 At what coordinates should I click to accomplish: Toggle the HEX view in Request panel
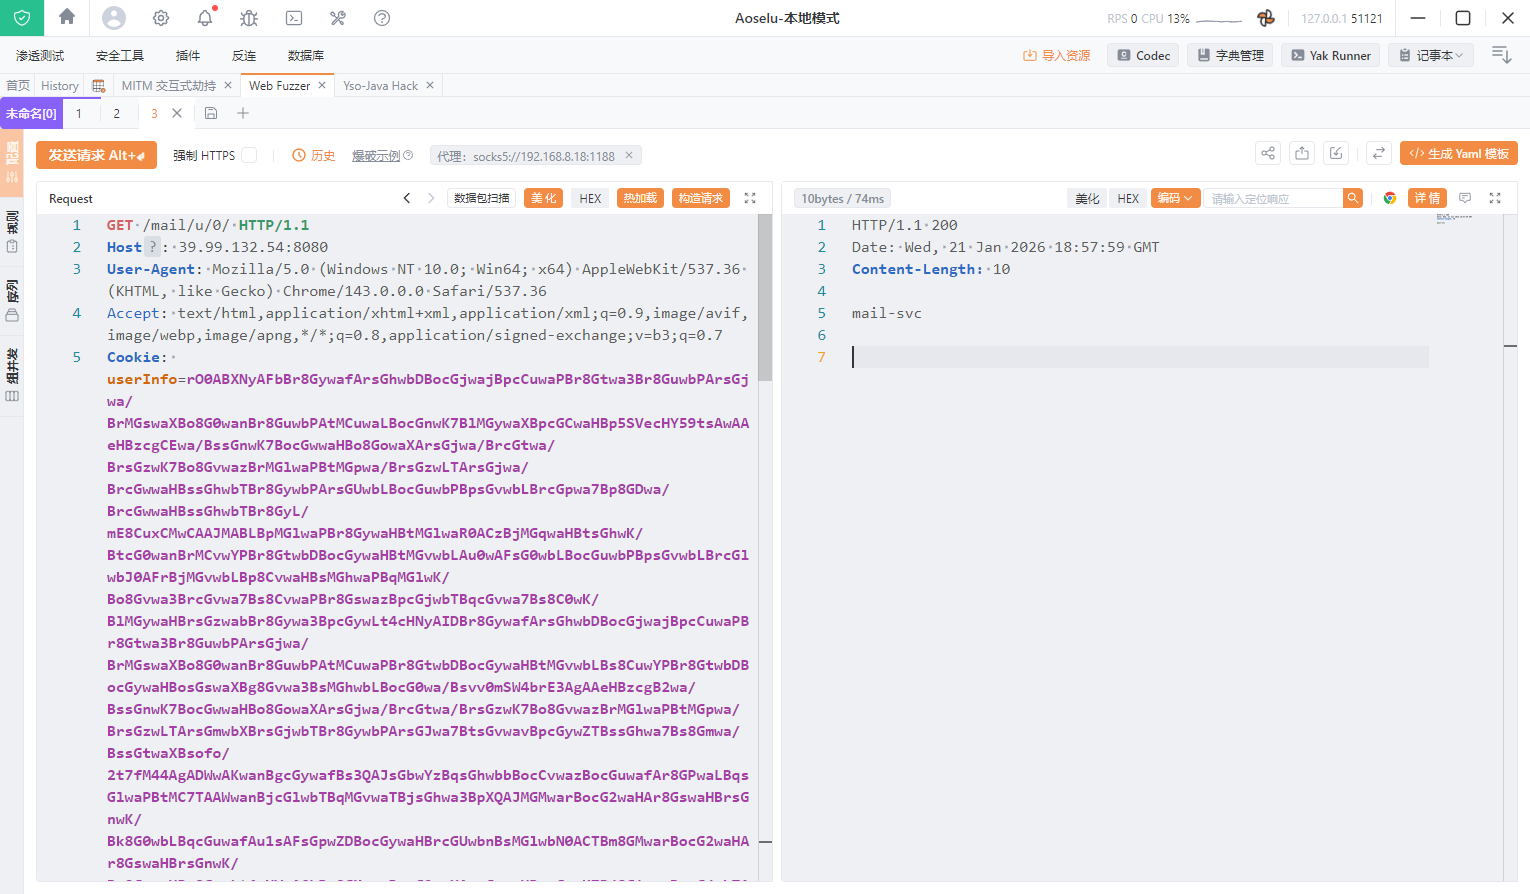click(590, 198)
